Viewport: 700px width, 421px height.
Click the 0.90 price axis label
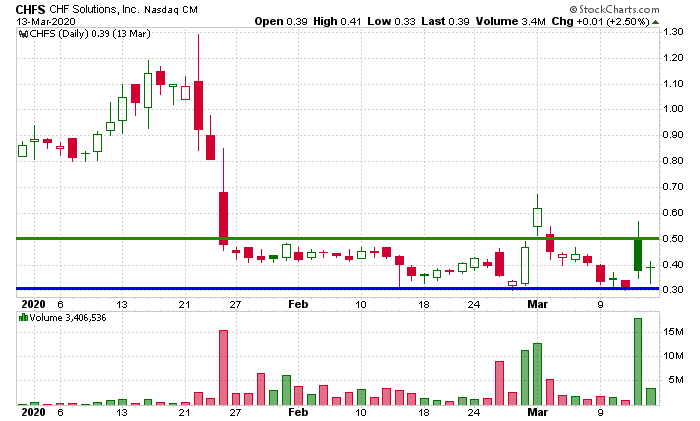tap(673, 135)
